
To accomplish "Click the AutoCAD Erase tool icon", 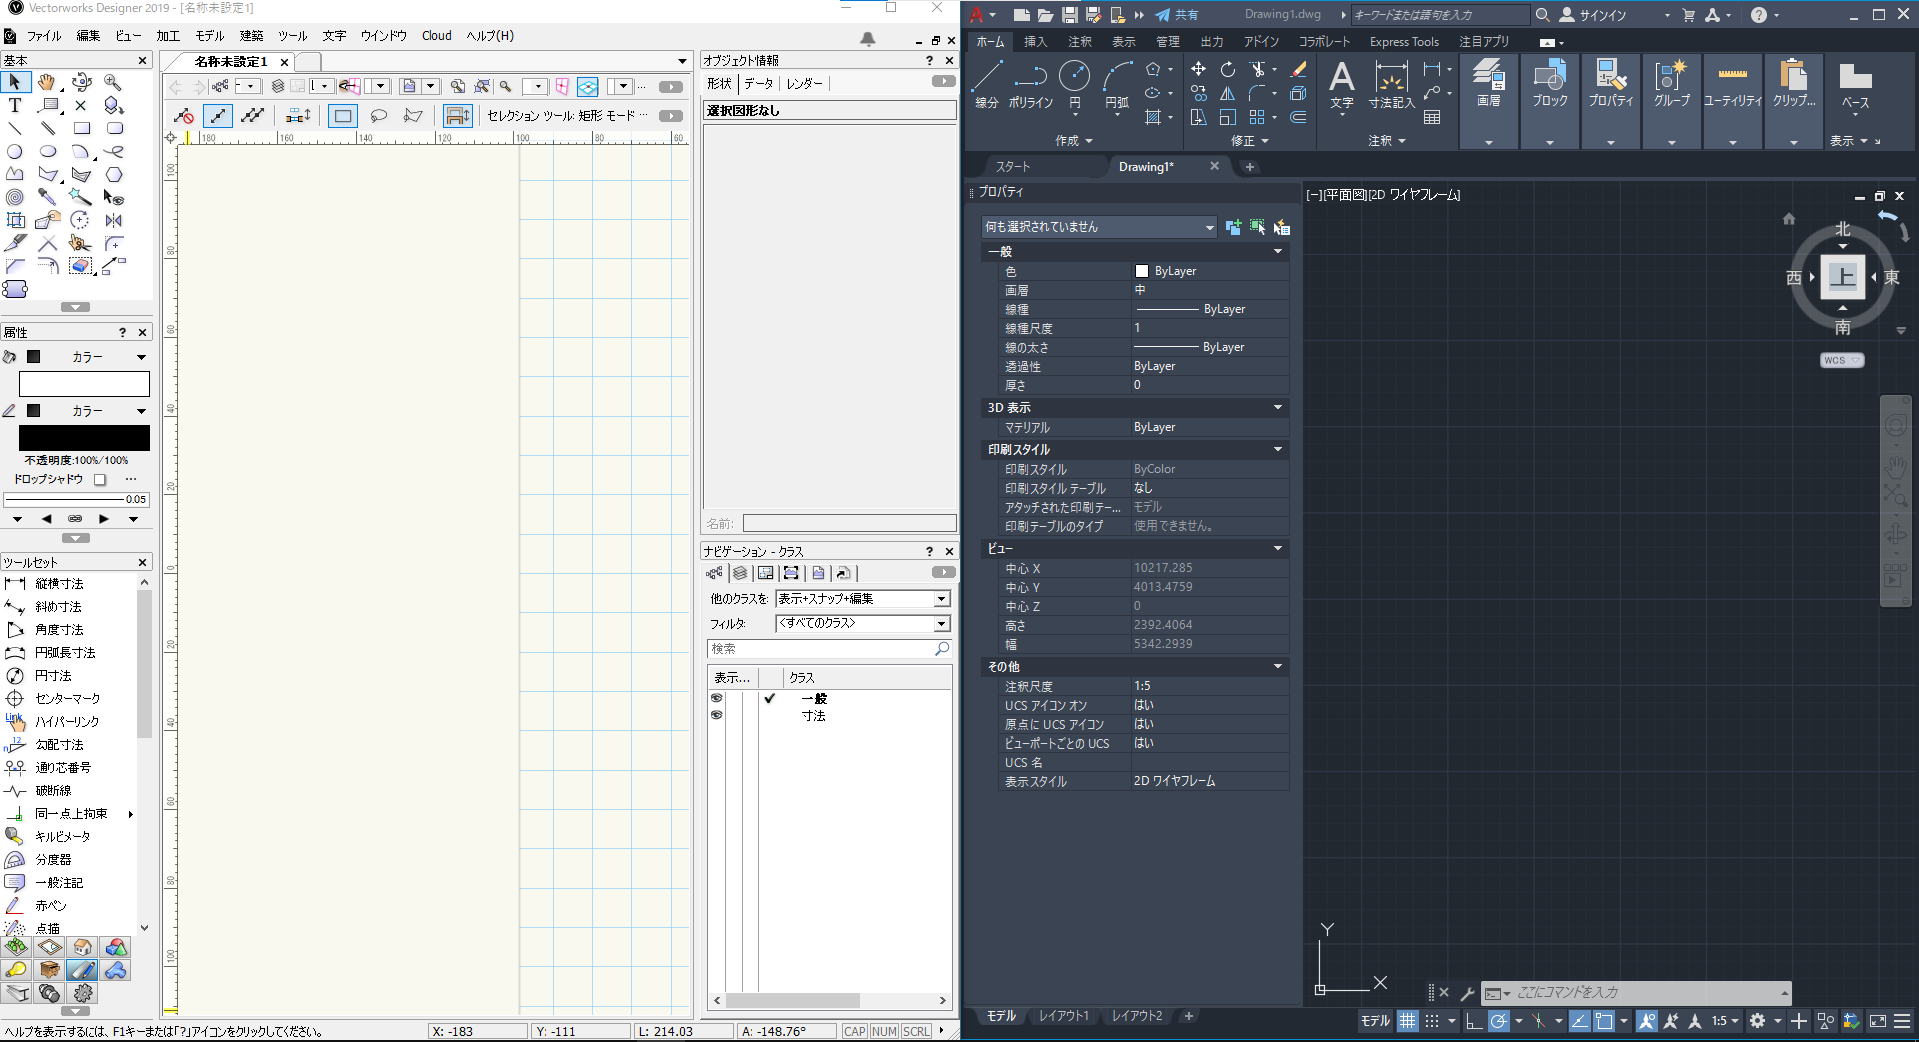I will click(1299, 69).
